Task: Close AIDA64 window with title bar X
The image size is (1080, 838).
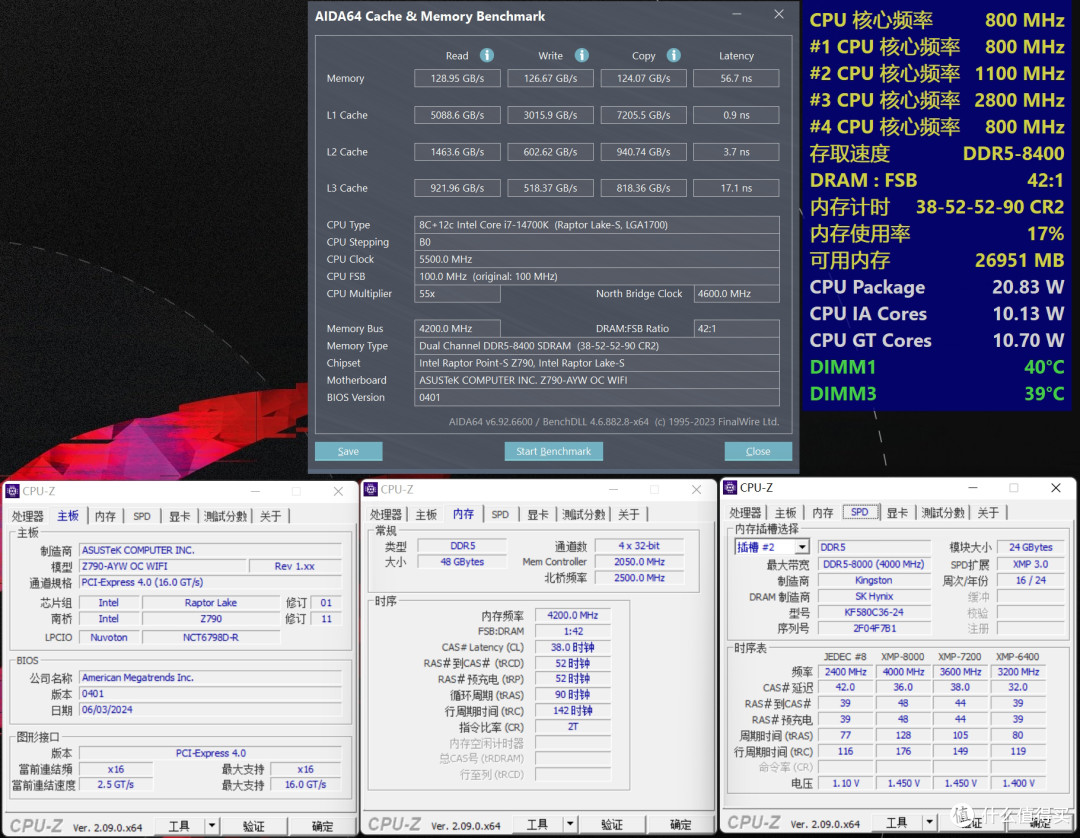Action: pos(778,14)
